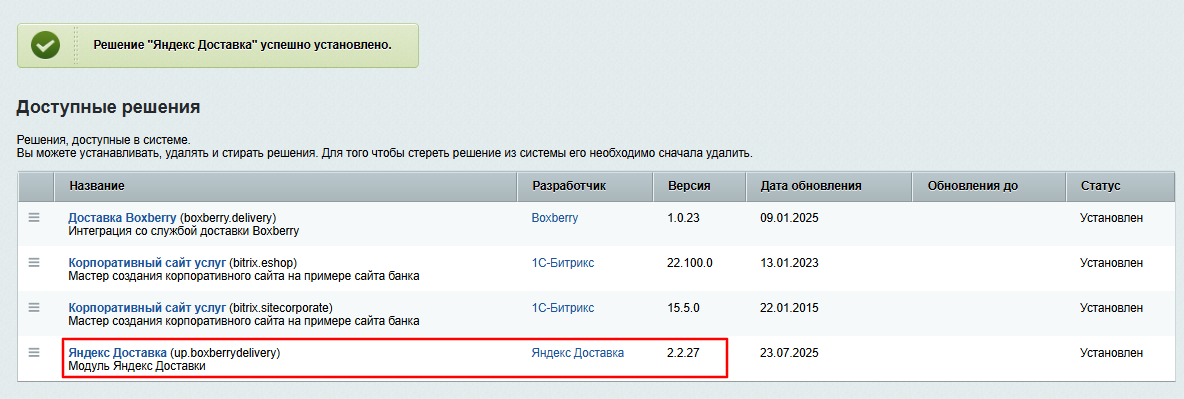
Task: Click the green success checkmark icon
Action: [x=45, y=45]
